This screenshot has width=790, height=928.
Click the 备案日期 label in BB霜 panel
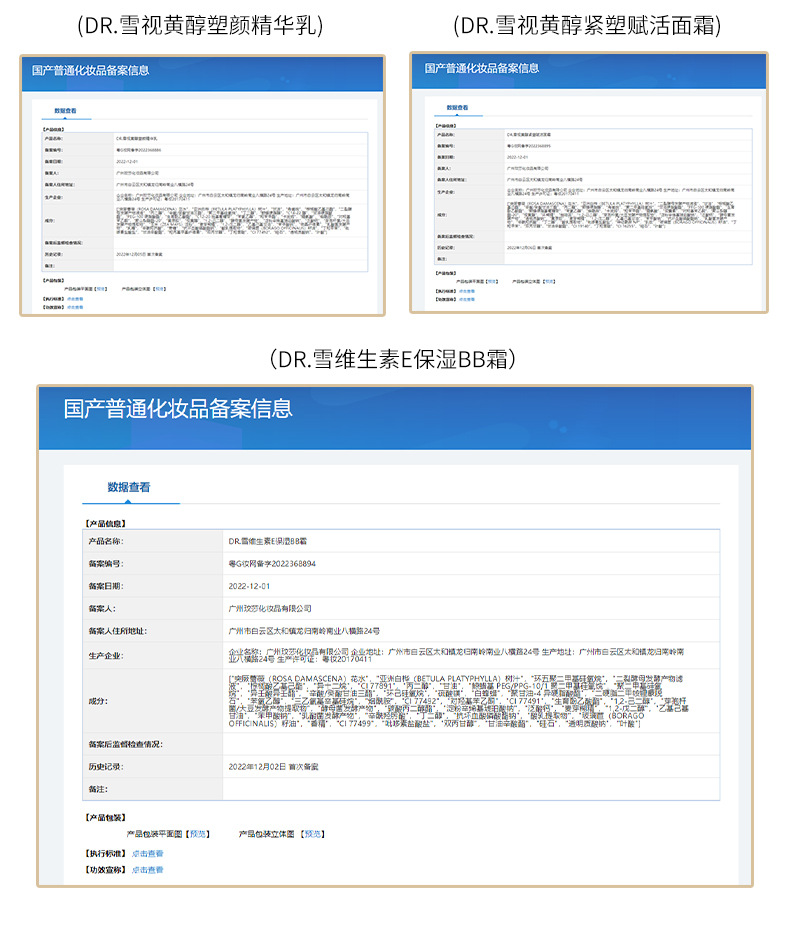[x=106, y=586]
